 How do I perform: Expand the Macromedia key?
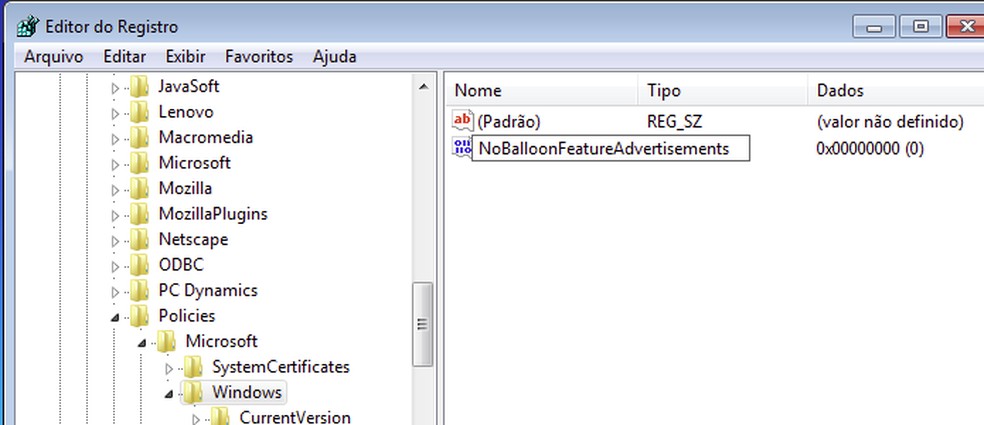coord(115,139)
